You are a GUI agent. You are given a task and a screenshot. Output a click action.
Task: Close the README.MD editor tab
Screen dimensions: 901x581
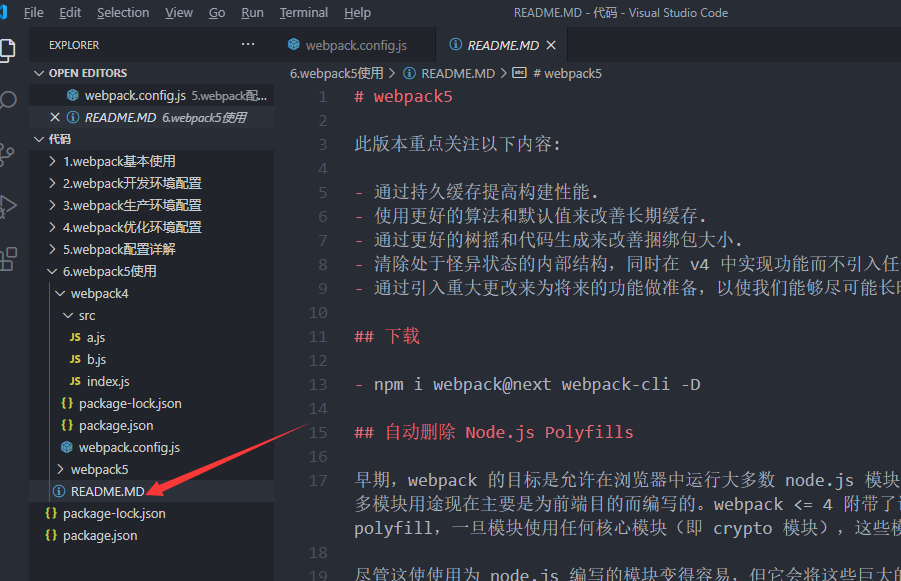551,45
